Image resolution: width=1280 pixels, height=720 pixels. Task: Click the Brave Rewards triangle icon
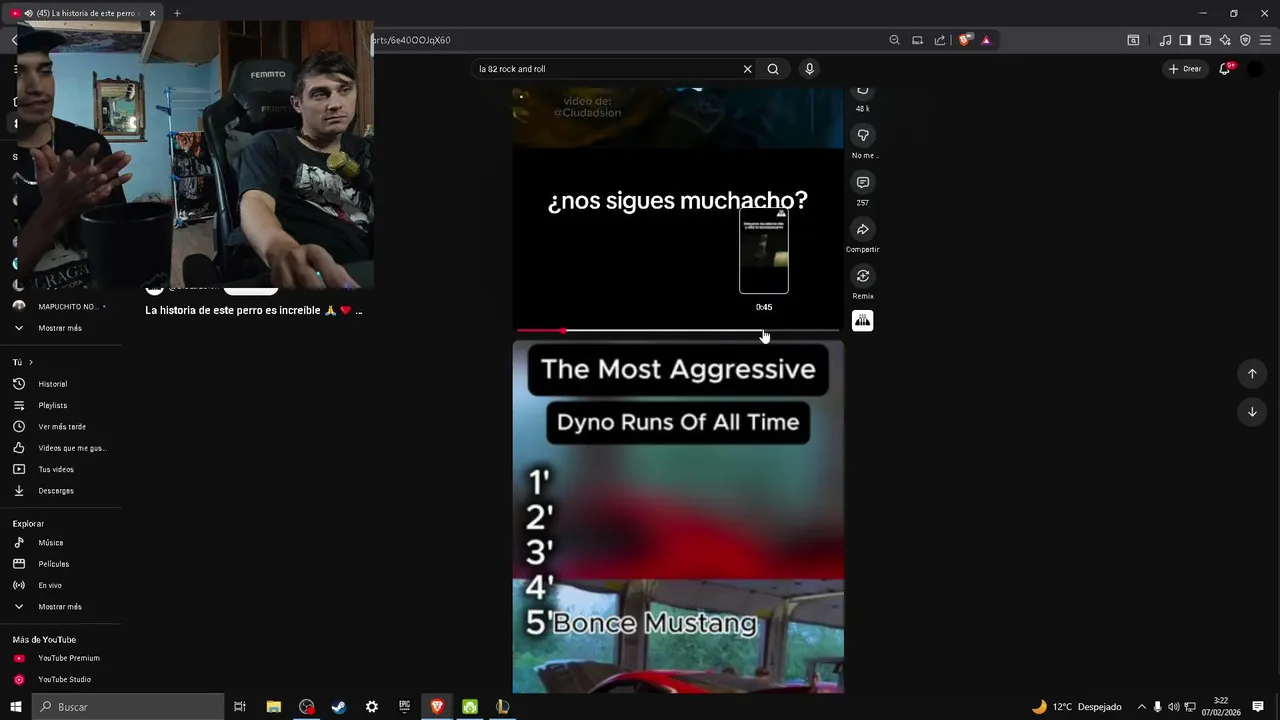986,40
